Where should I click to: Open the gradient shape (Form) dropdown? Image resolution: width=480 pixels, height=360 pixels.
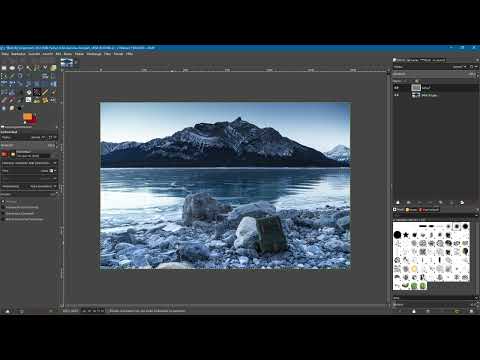[29, 171]
